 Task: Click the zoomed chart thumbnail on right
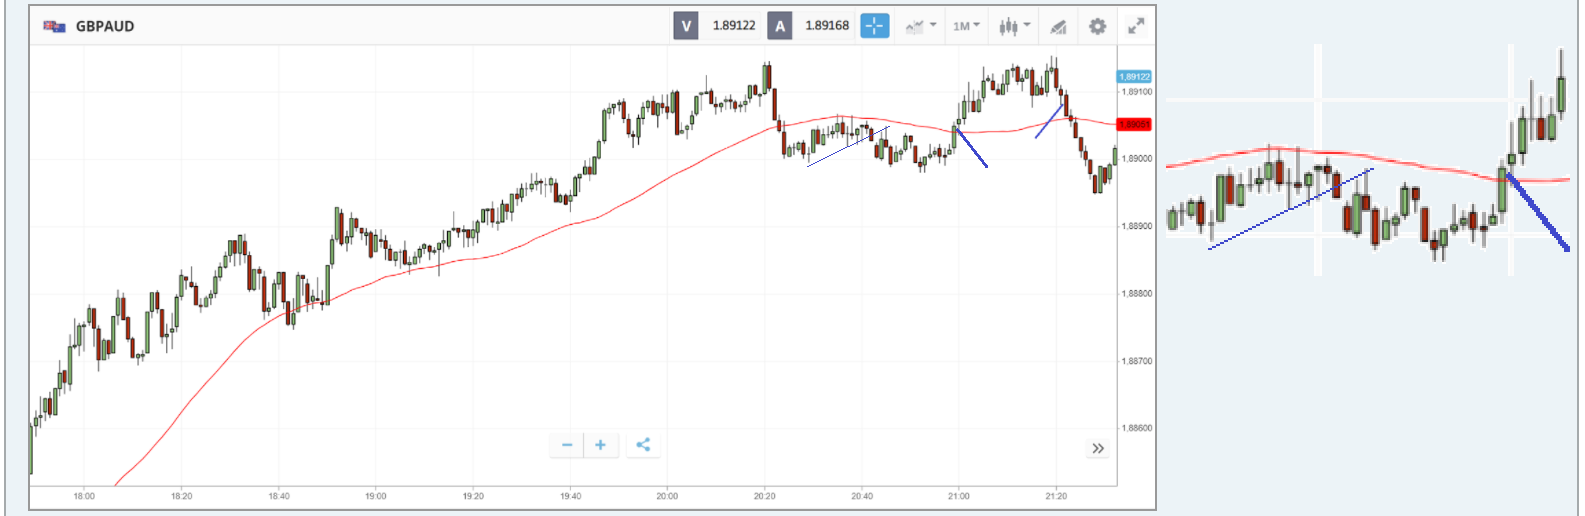point(1367,160)
